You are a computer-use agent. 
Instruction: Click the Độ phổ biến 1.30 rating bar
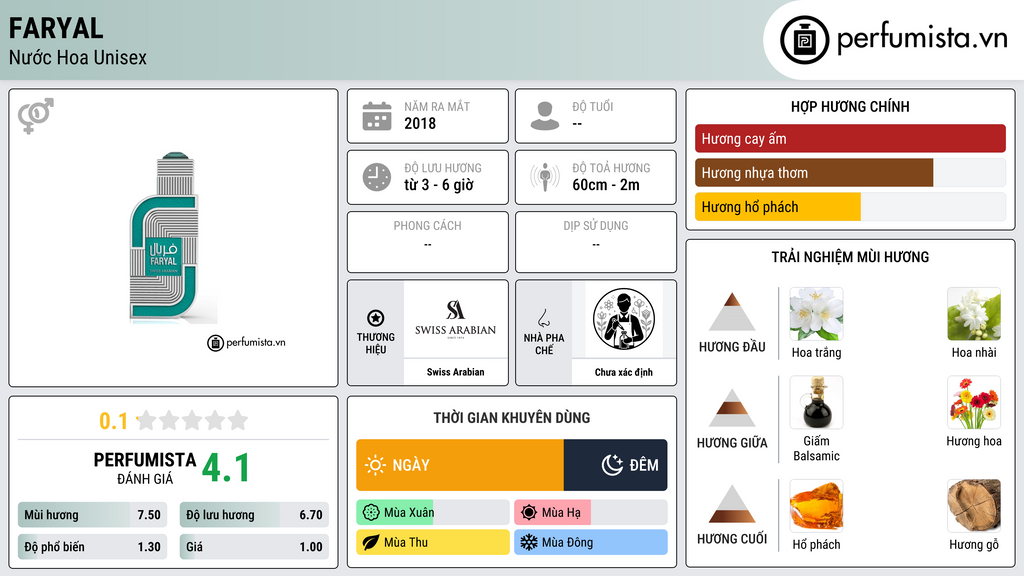(92, 547)
